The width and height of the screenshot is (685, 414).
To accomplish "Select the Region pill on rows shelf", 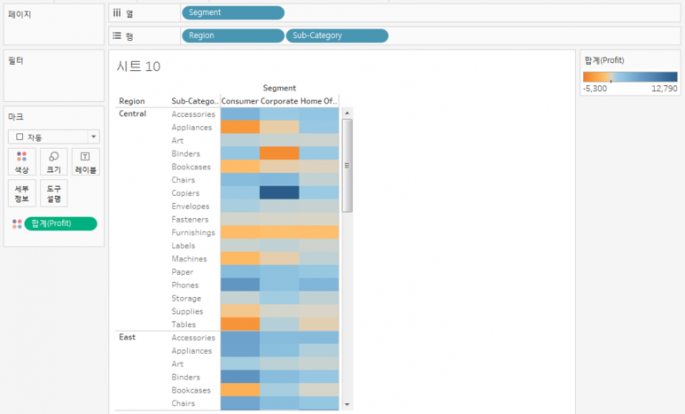I will point(232,36).
